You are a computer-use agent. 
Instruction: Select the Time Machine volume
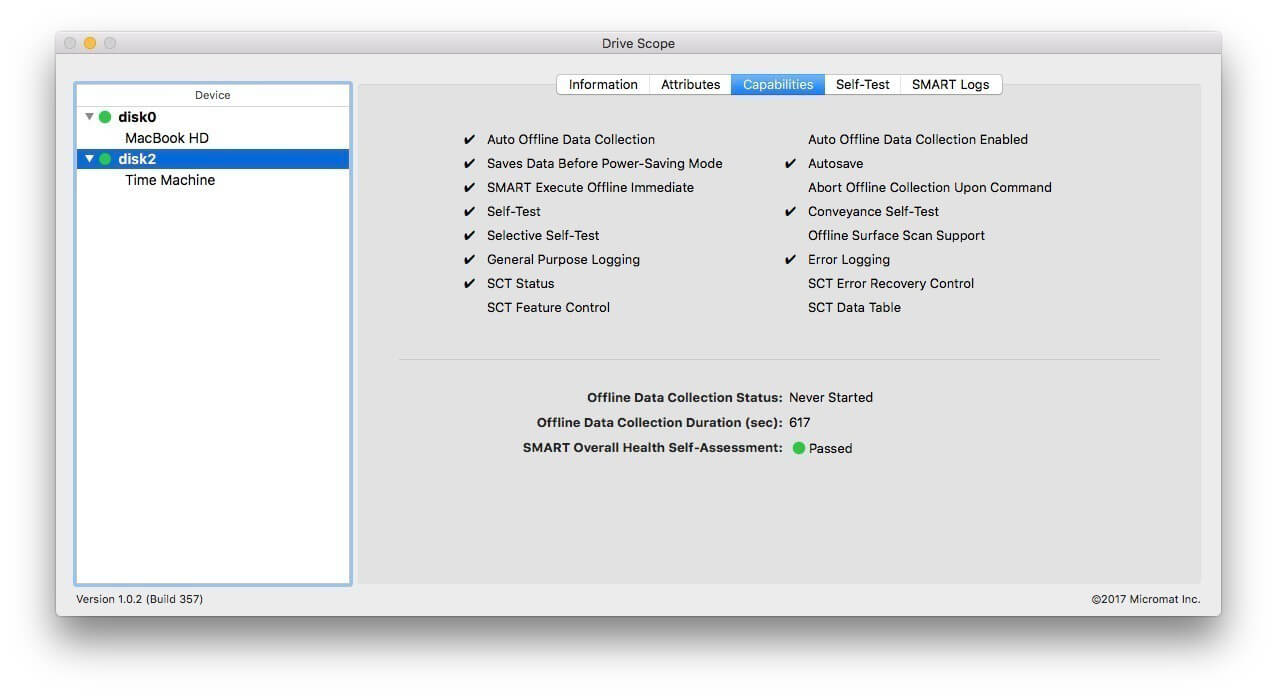170,180
